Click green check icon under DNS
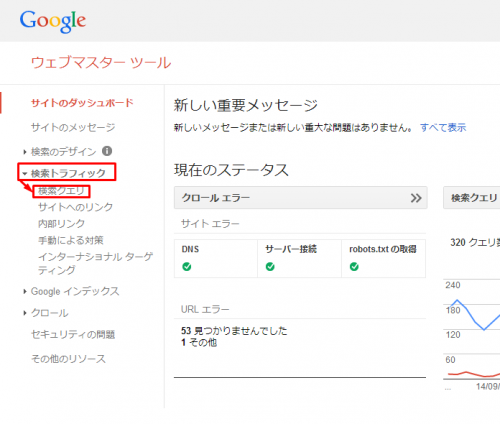 click(187, 267)
